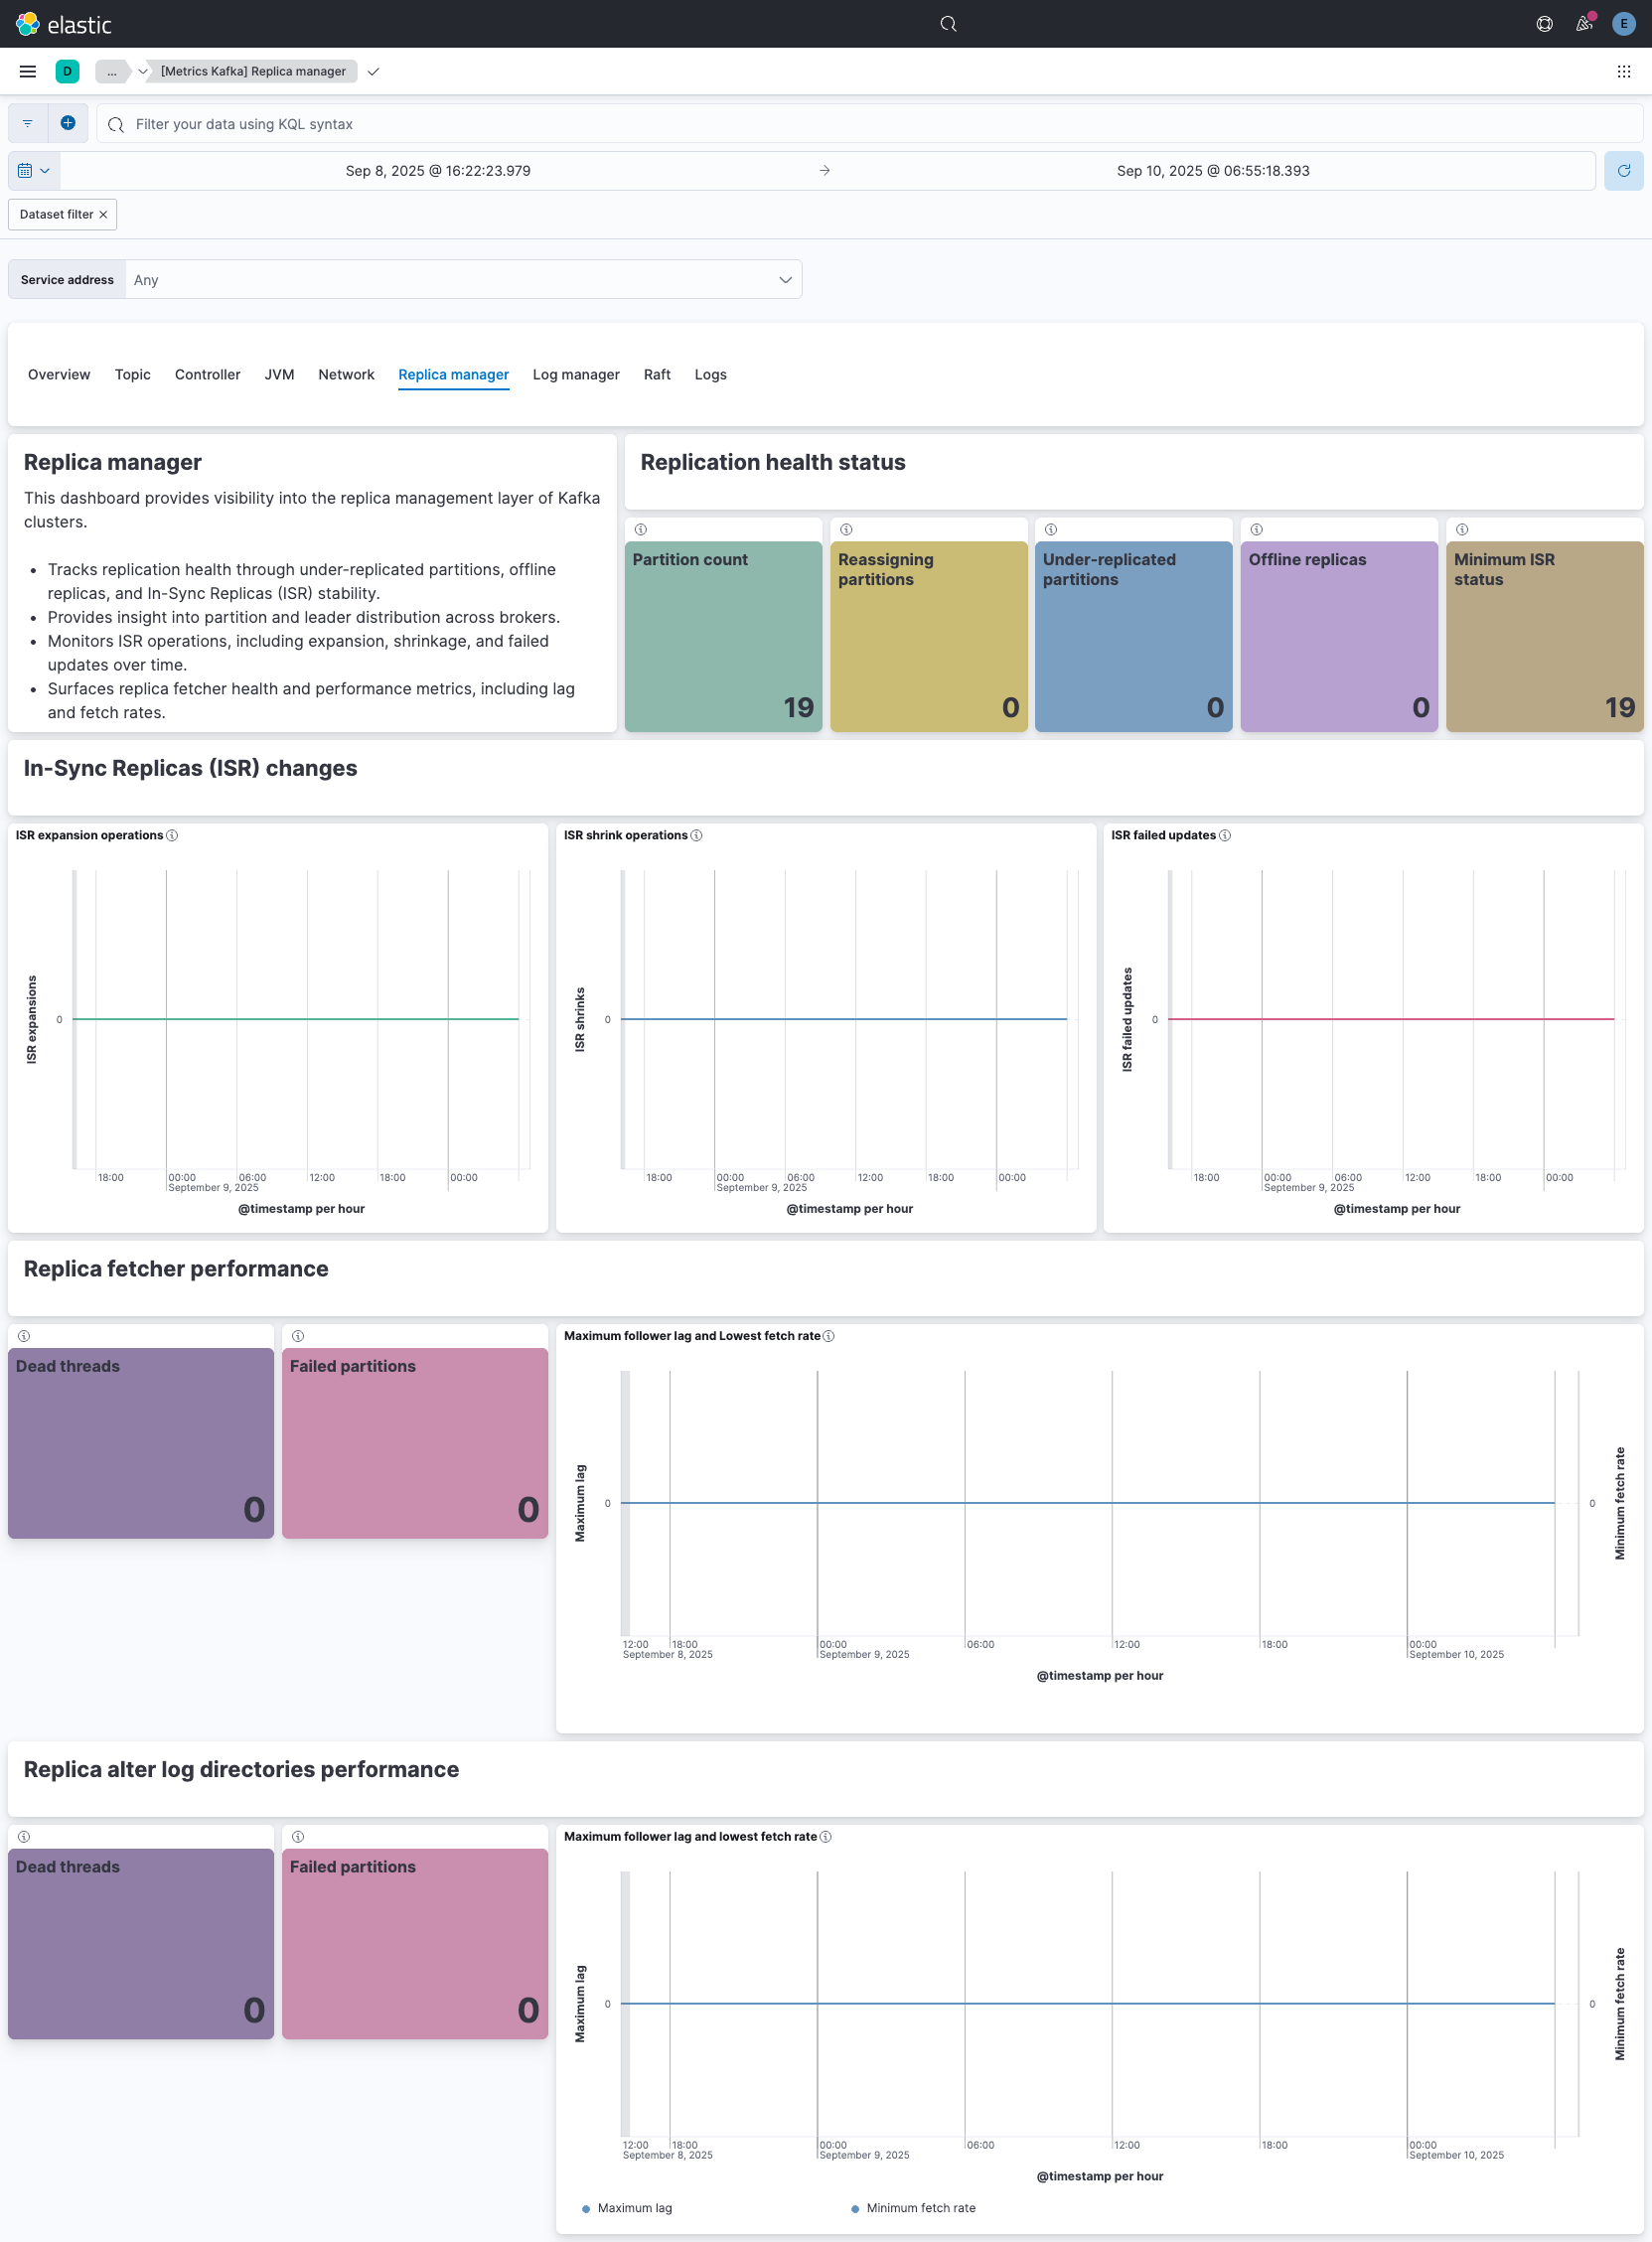
Task: Open the global search magnifier
Action: [948, 24]
